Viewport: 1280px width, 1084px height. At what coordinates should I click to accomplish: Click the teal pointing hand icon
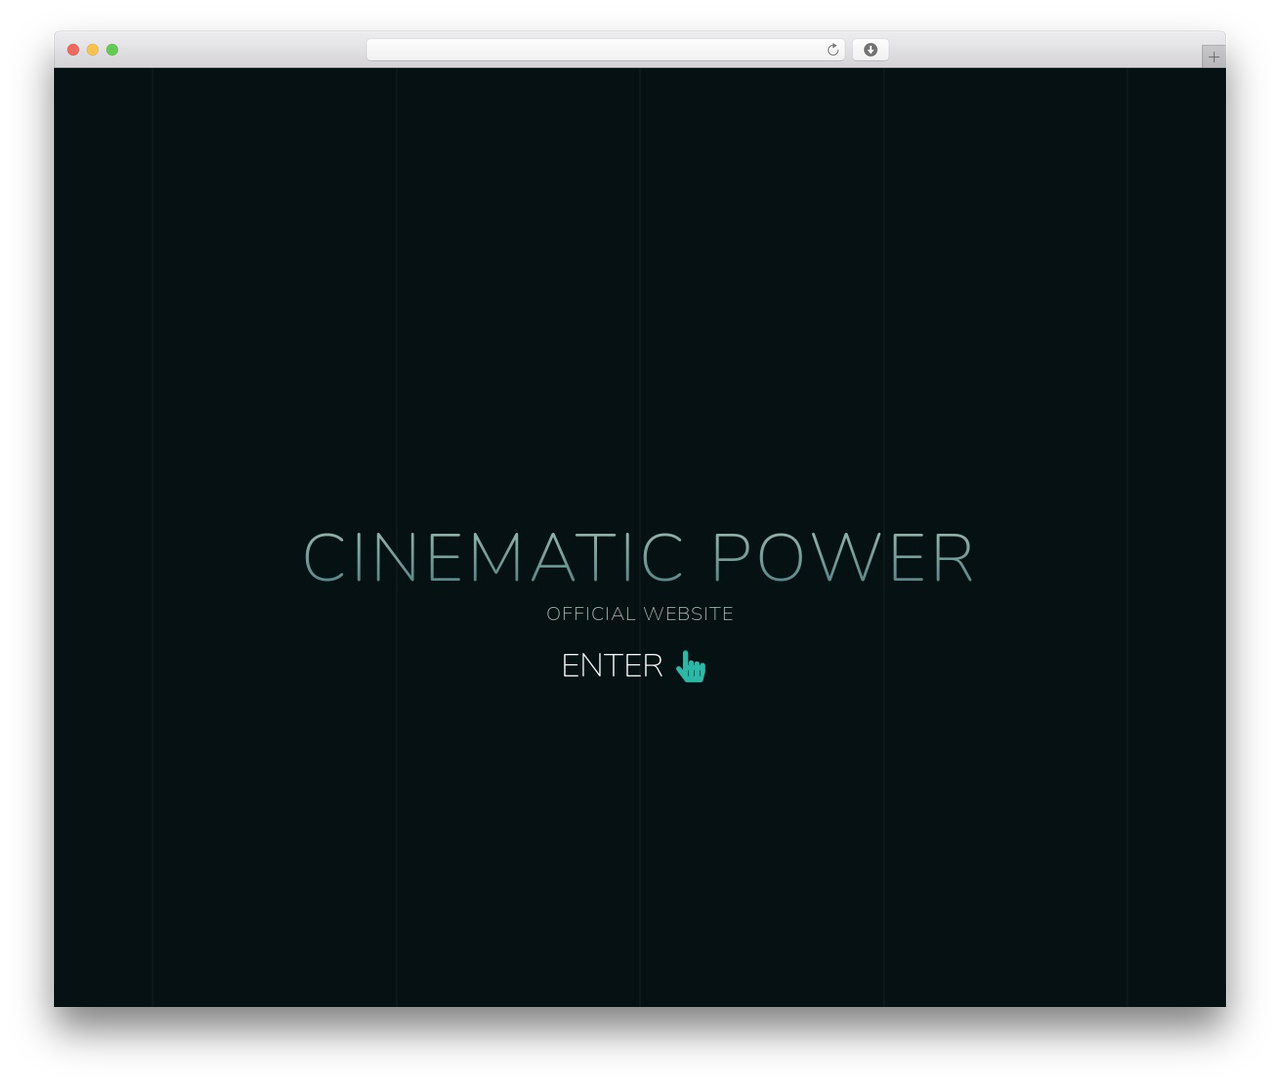[x=691, y=666]
